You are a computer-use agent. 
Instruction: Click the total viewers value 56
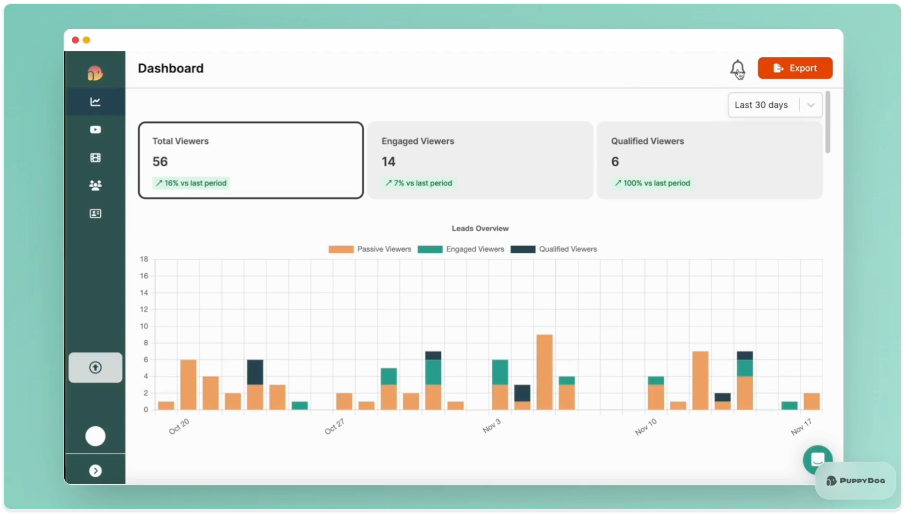[160, 162]
